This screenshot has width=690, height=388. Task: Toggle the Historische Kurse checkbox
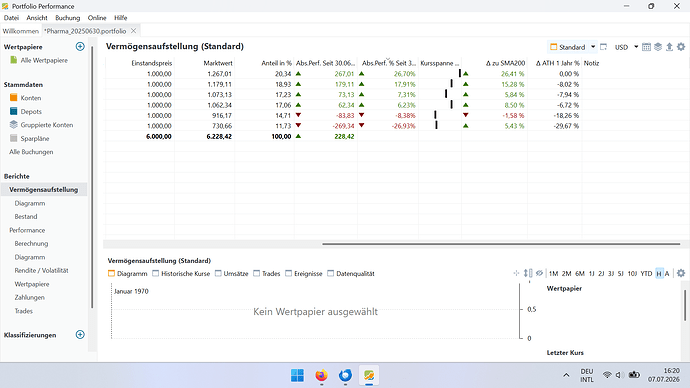point(155,274)
